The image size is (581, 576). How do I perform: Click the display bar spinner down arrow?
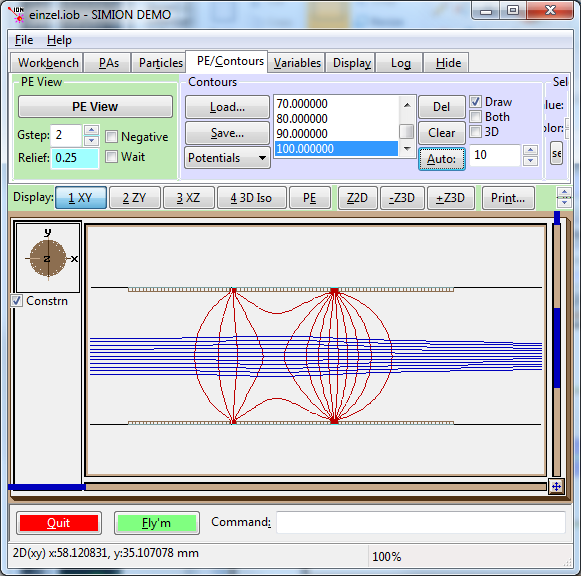click(564, 202)
